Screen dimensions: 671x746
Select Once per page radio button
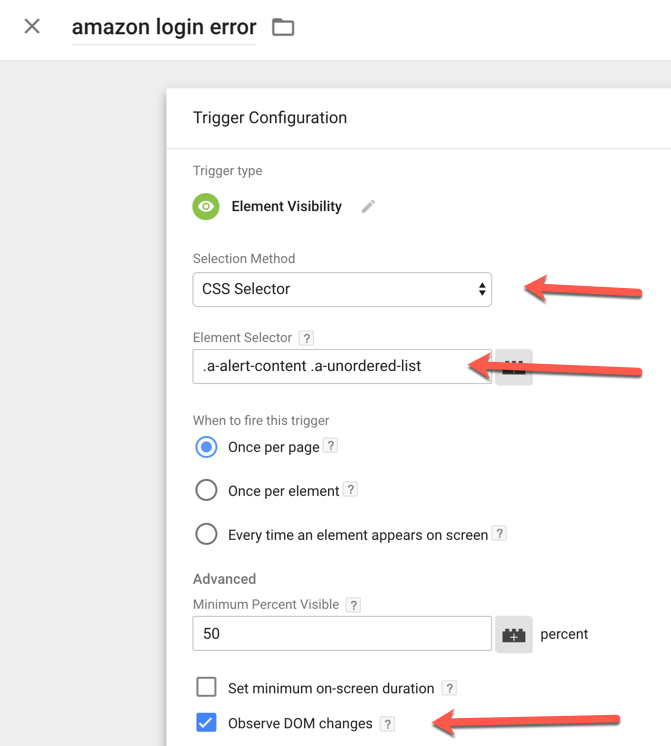[x=206, y=447]
